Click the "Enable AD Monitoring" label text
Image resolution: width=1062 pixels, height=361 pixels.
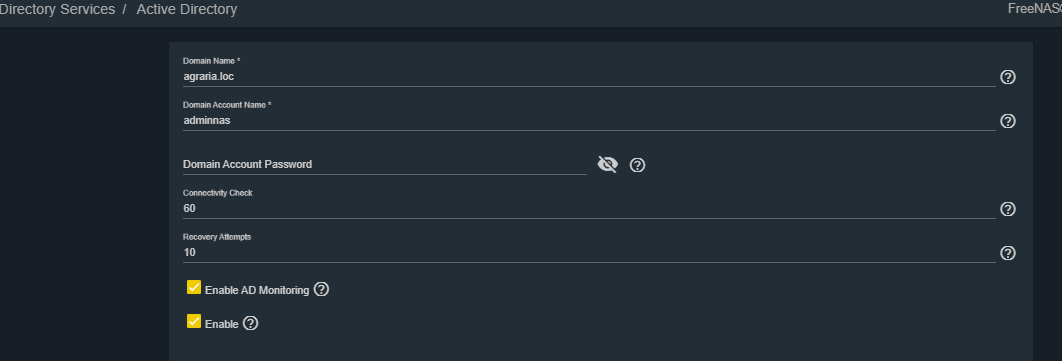(x=257, y=290)
